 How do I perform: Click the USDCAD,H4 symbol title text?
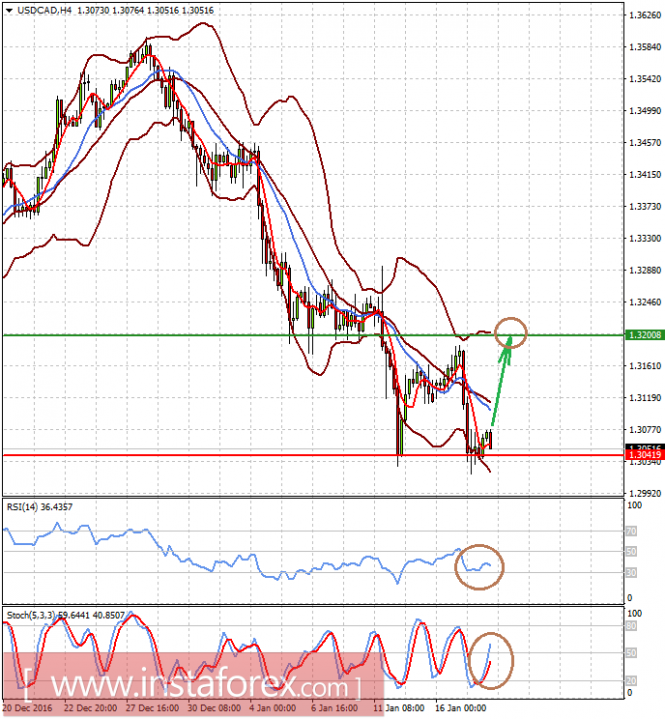[x=44, y=10]
